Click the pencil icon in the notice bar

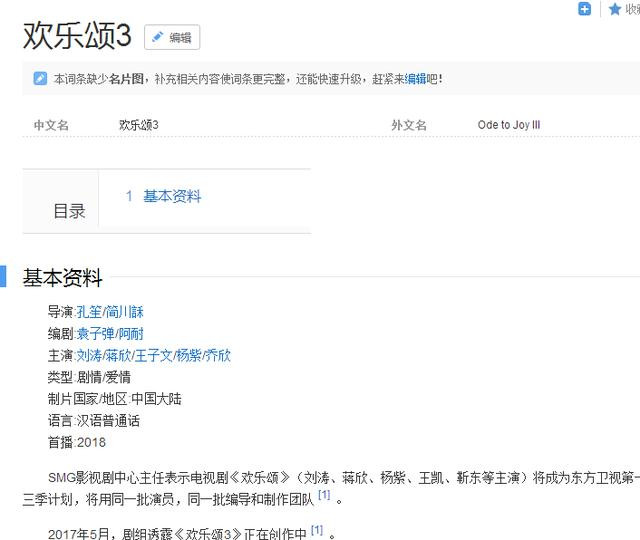[x=40, y=78]
